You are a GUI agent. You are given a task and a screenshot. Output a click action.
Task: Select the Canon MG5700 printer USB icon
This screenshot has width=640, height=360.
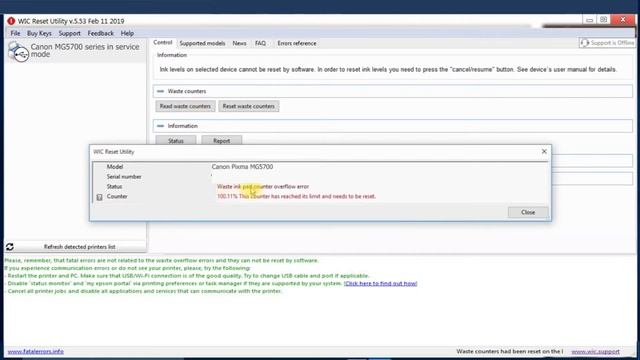pyautogui.click(x=18, y=52)
